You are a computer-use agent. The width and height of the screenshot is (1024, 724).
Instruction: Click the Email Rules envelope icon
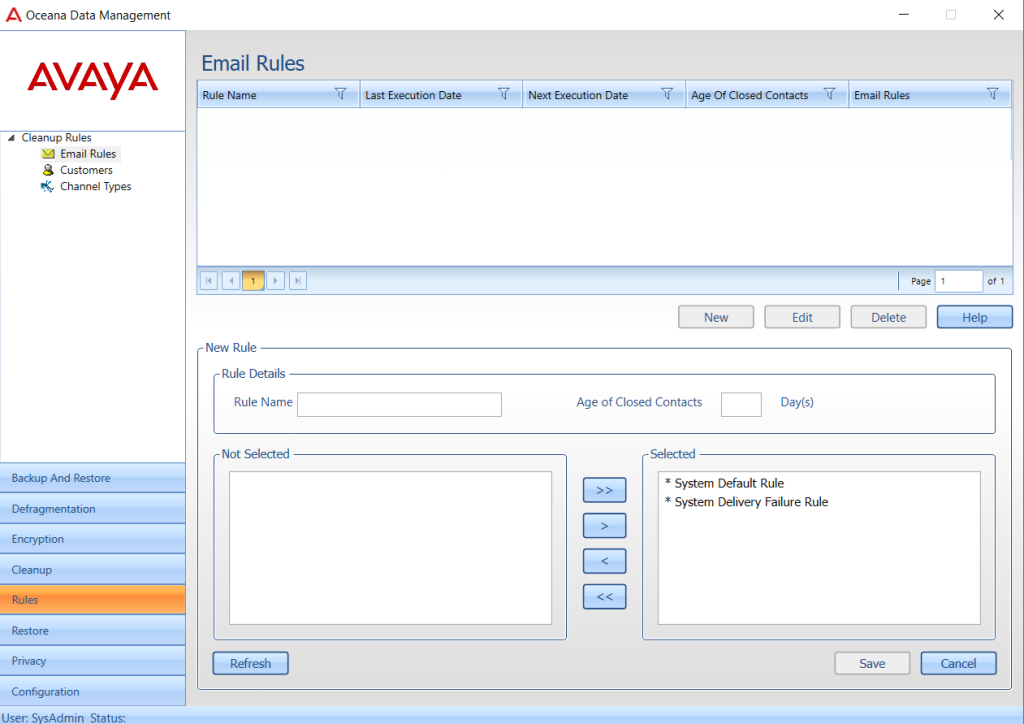pos(48,154)
